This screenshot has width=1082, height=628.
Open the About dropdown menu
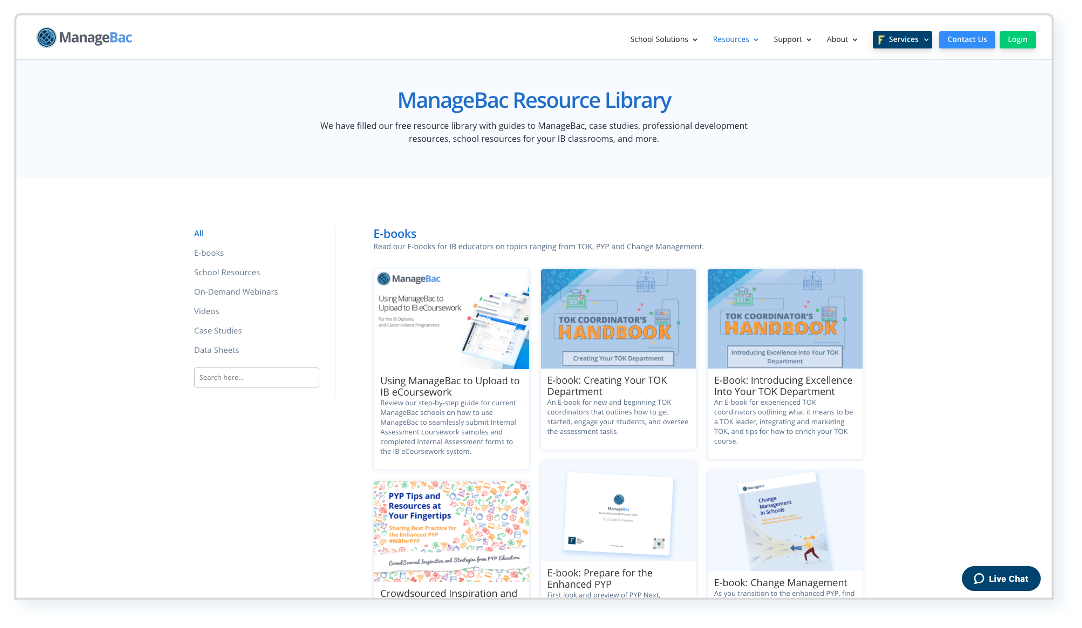tap(842, 39)
